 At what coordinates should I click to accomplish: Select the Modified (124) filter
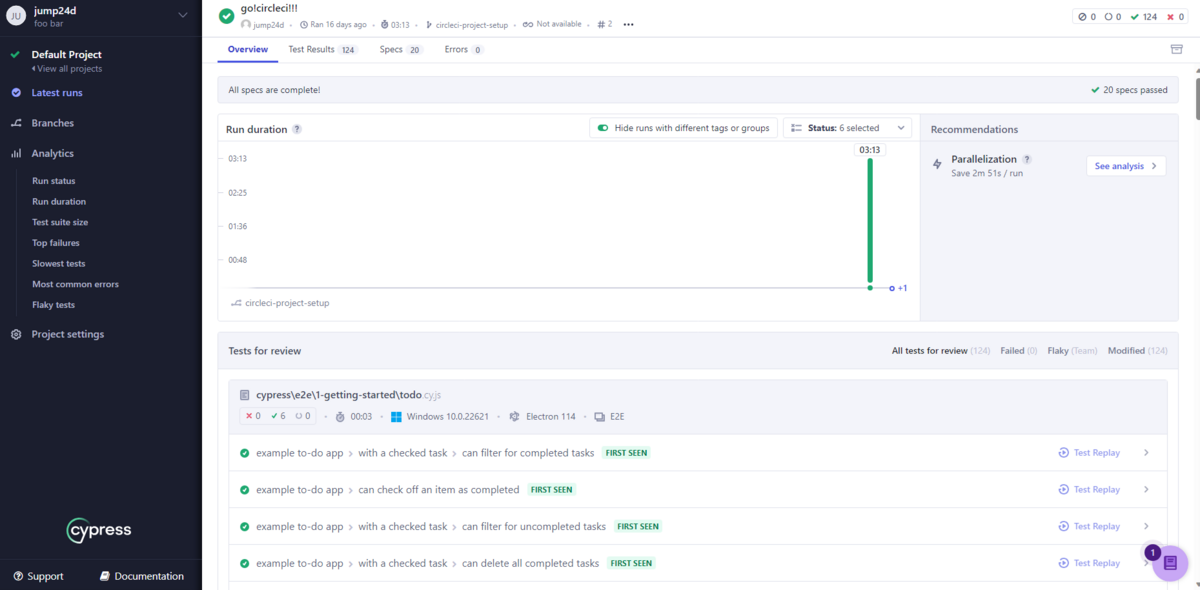(x=1137, y=351)
